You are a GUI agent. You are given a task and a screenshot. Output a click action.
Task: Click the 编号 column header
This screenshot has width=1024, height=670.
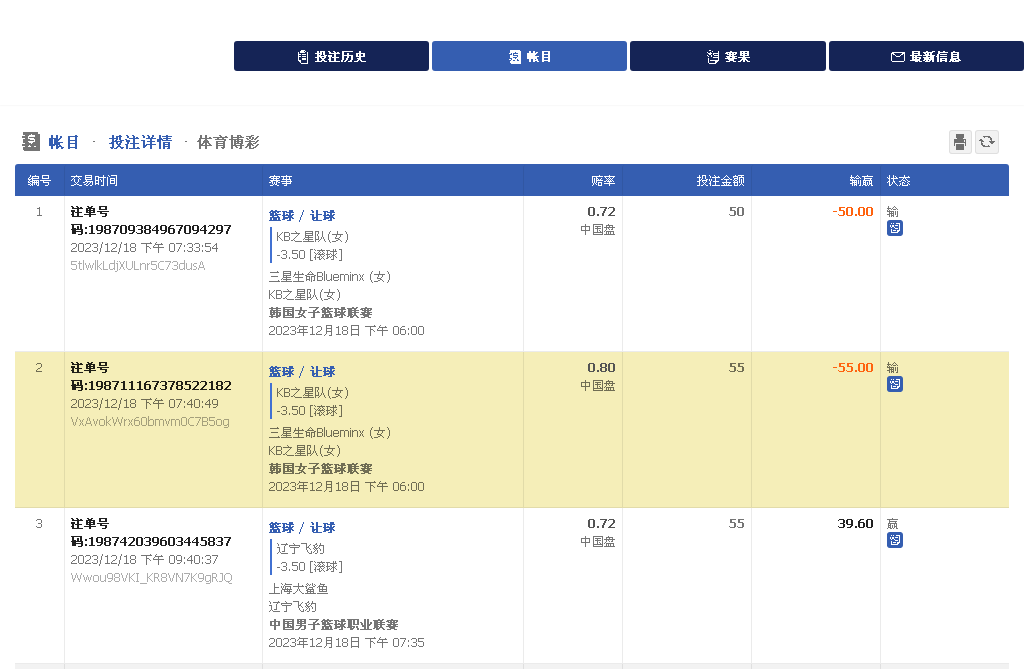click(39, 181)
